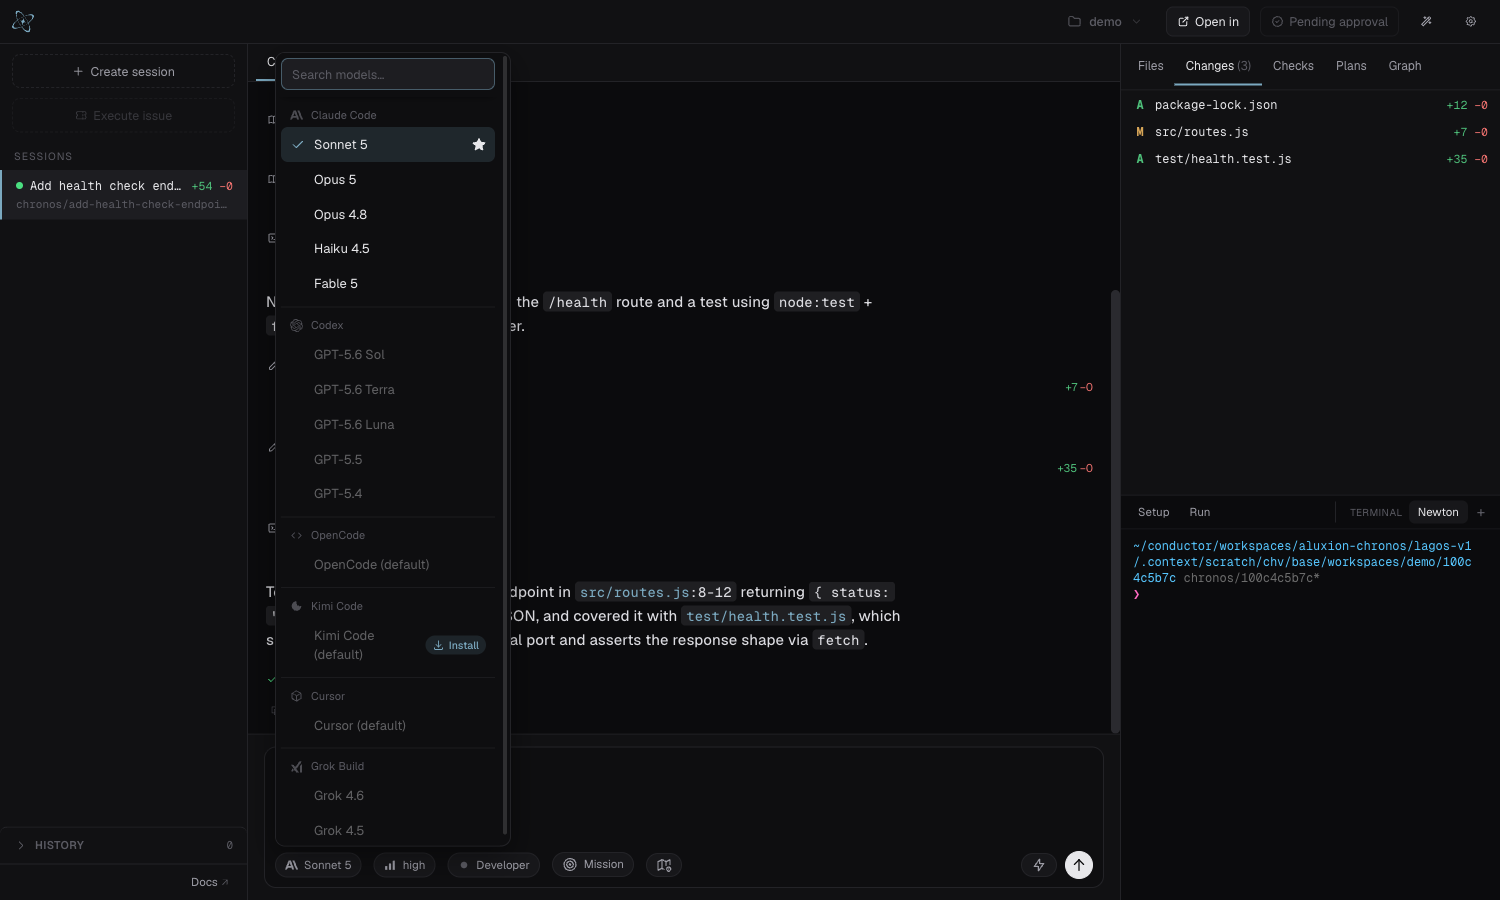The height and width of the screenshot is (900, 1500).
Task: Toggle the Mission option
Action: tap(593, 865)
